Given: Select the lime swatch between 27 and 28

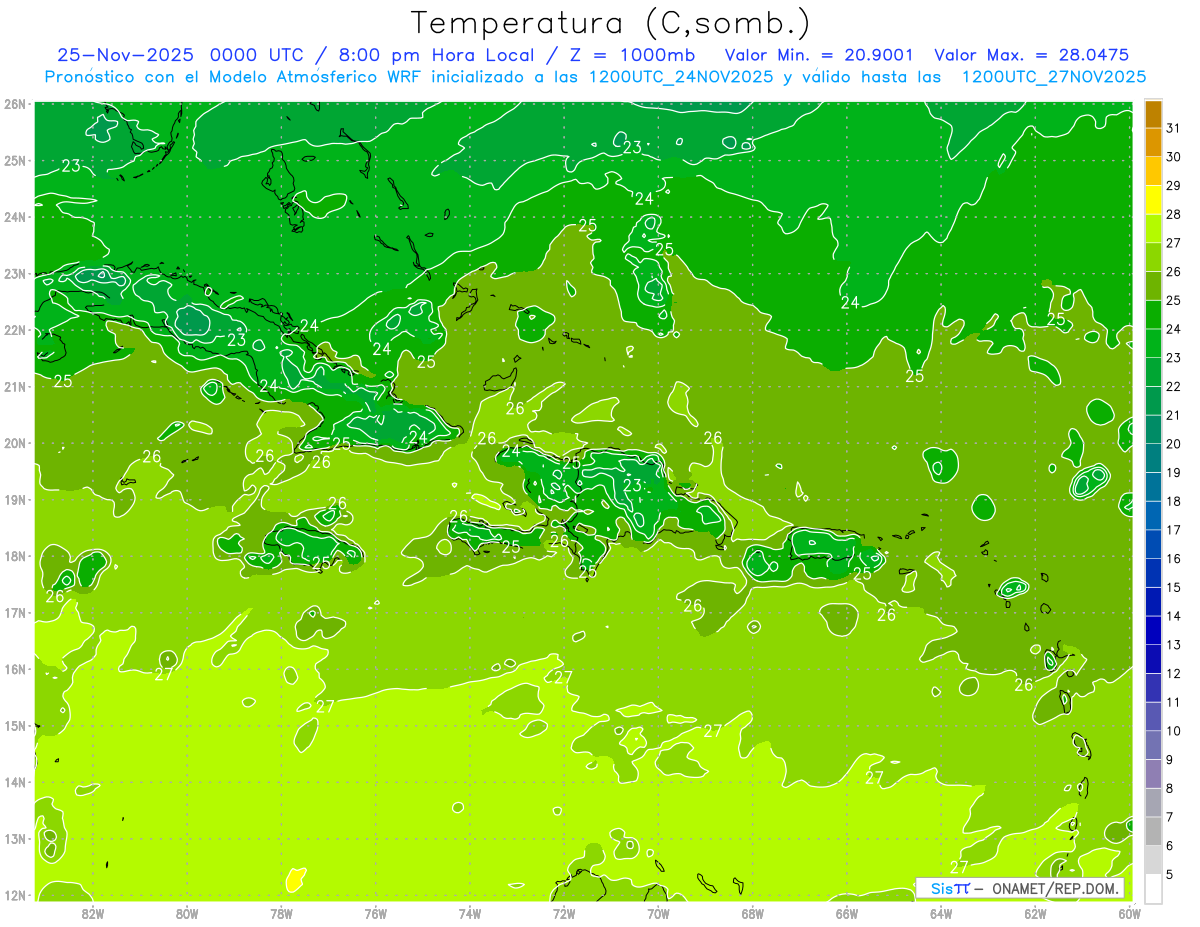Looking at the screenshot, I should 1153,229.
